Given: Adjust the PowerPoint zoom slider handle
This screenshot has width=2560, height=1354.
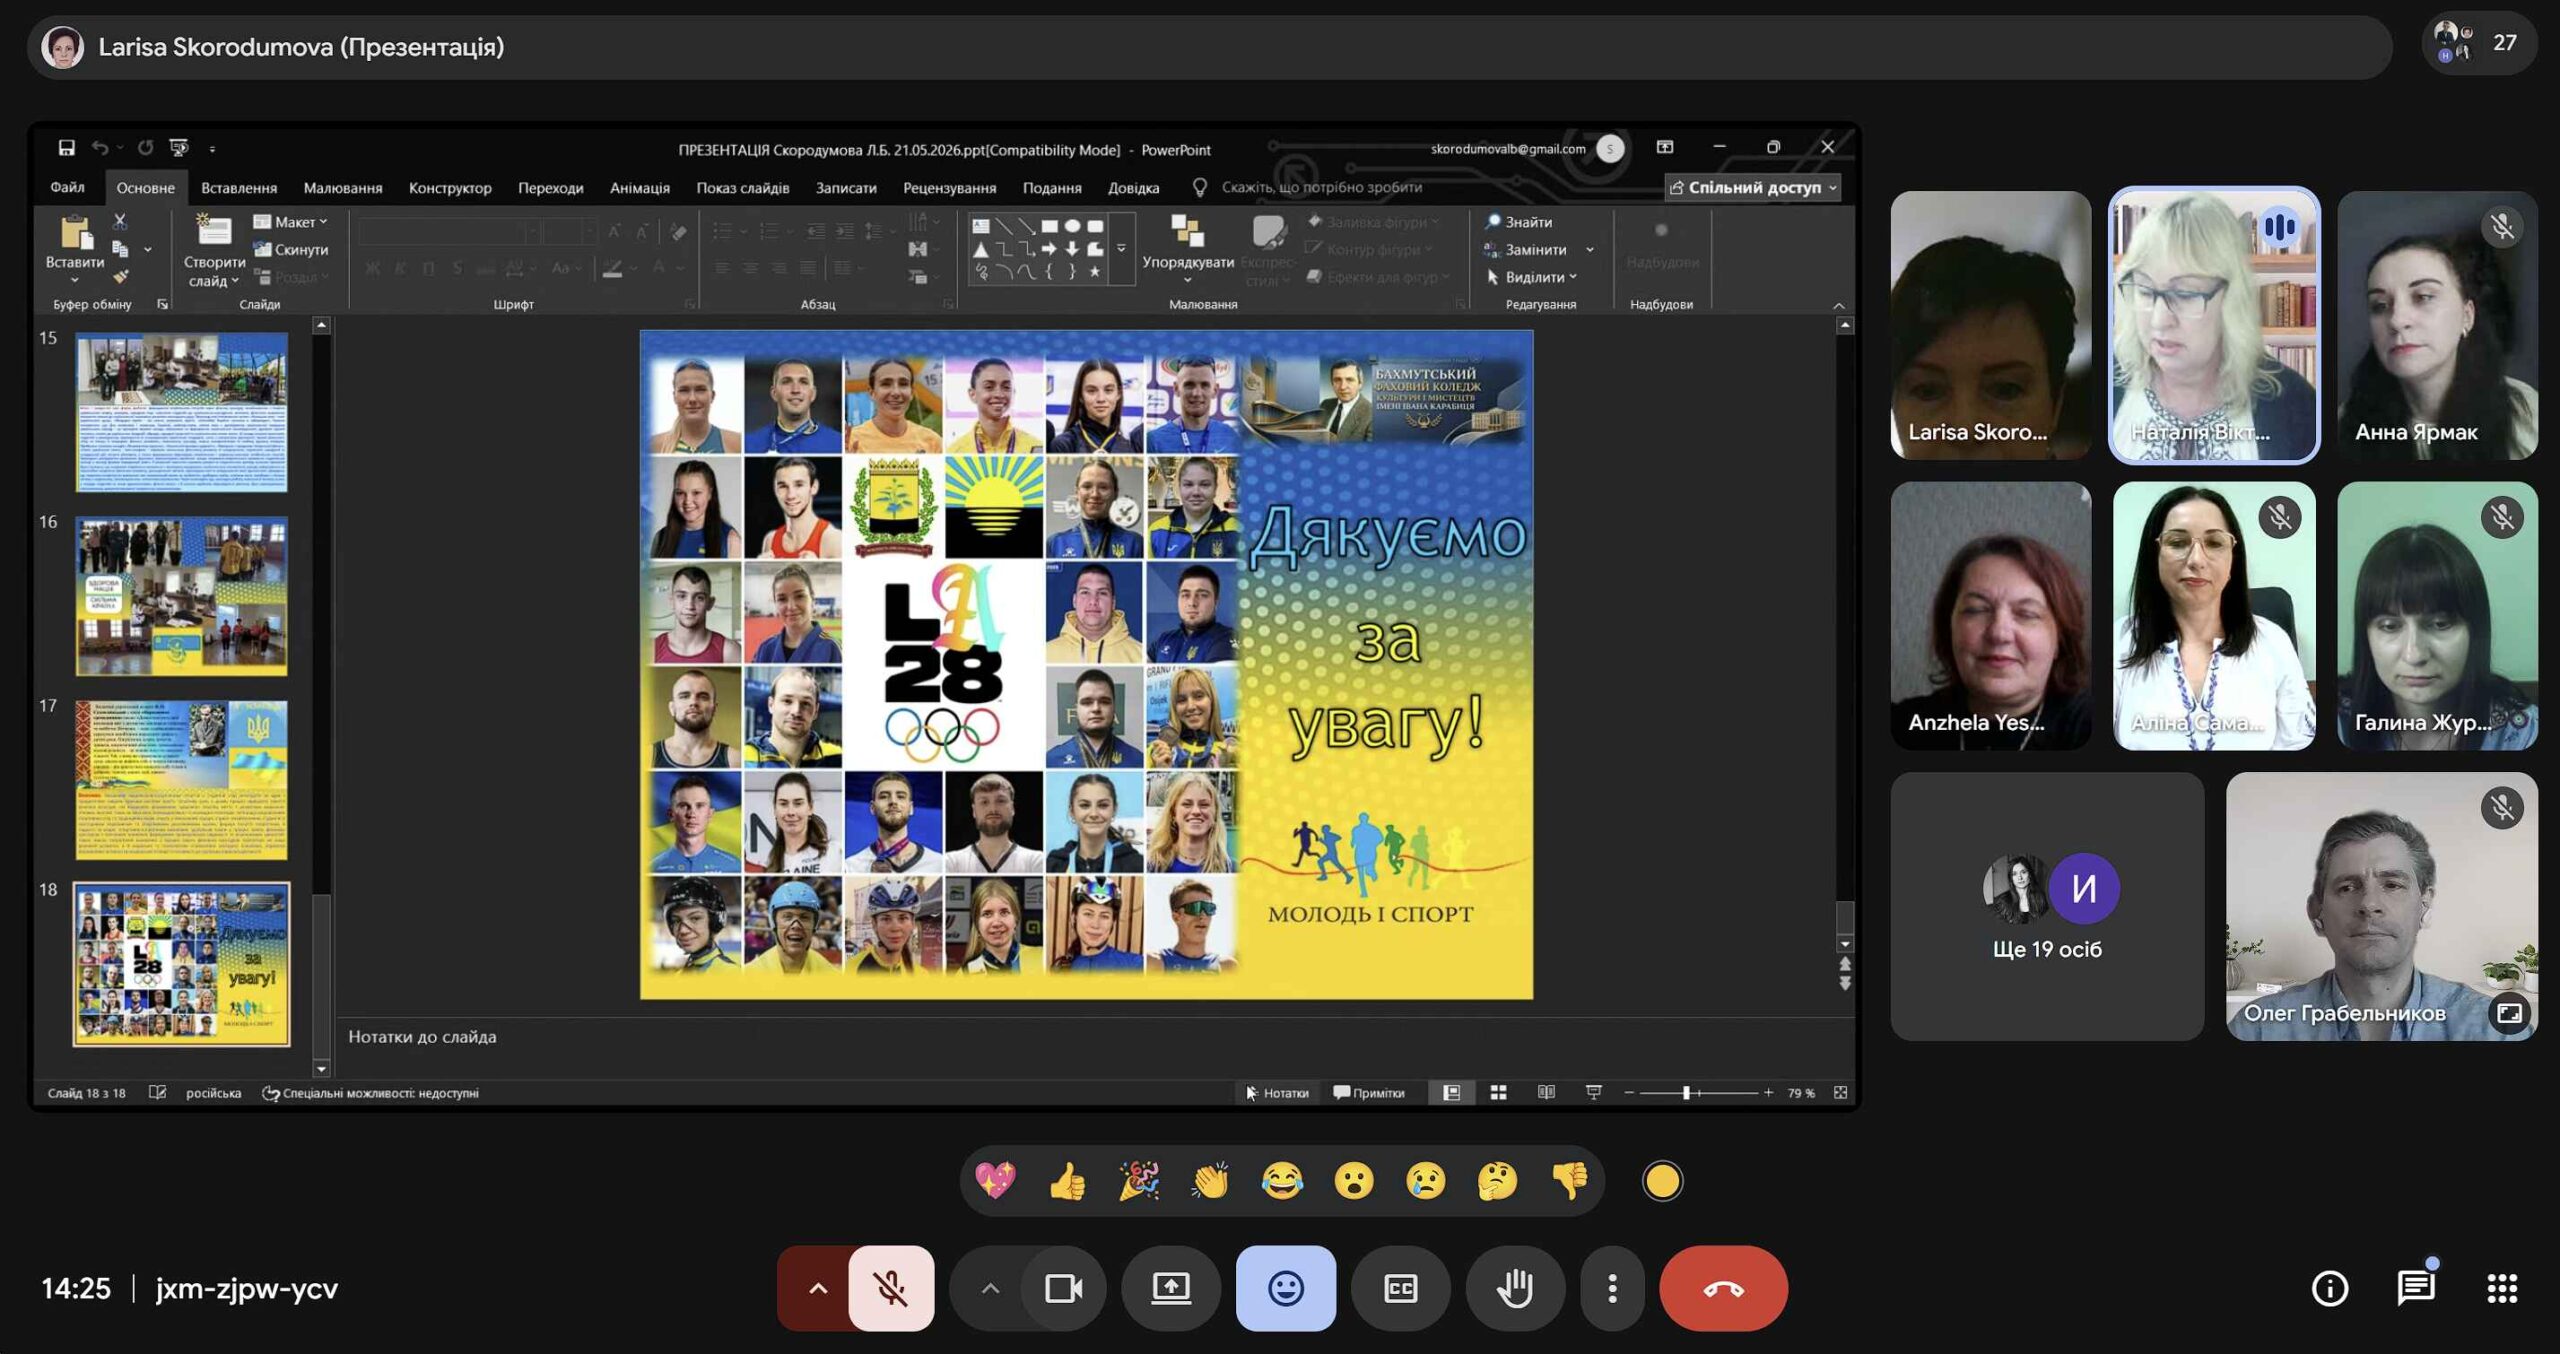Looking at the screenshot, I should pos(1687,1092).
